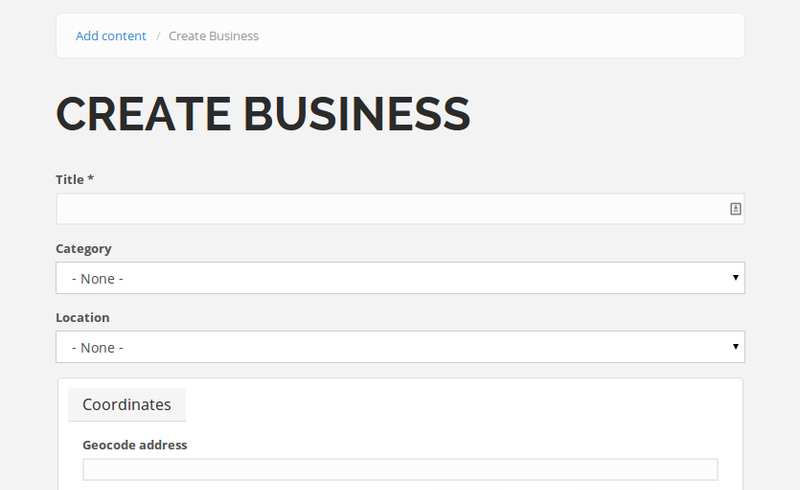Switch to the Coordinates tab
800x490 pixels.
126,405
